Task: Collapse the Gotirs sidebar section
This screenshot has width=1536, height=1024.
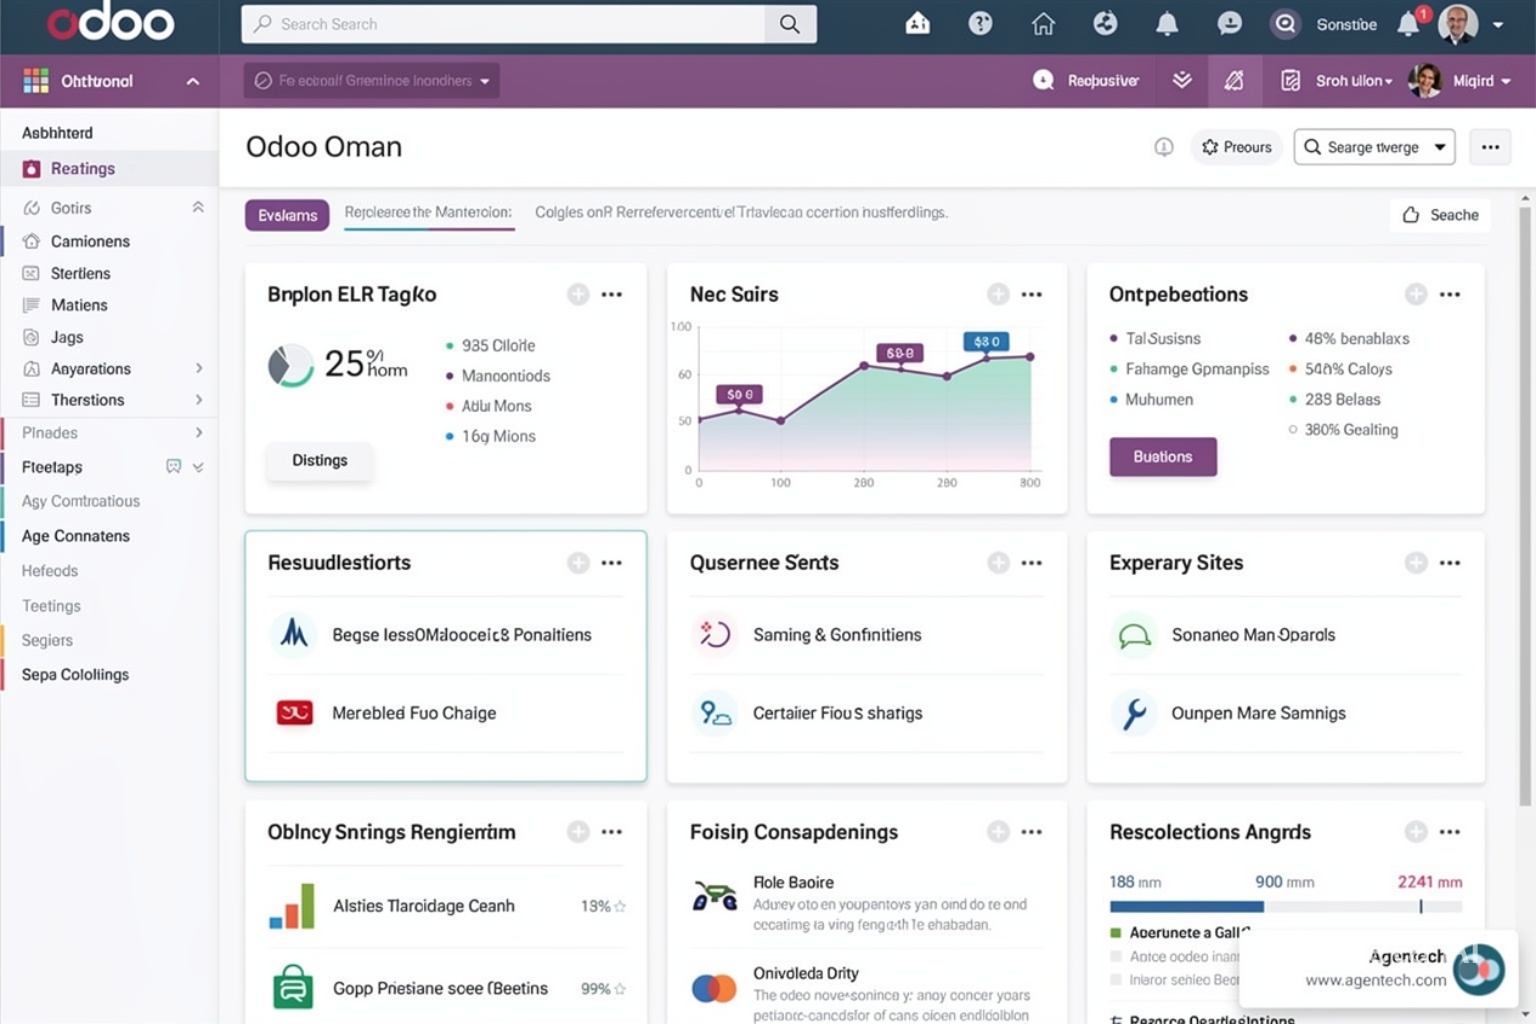Action: [198, 207]
